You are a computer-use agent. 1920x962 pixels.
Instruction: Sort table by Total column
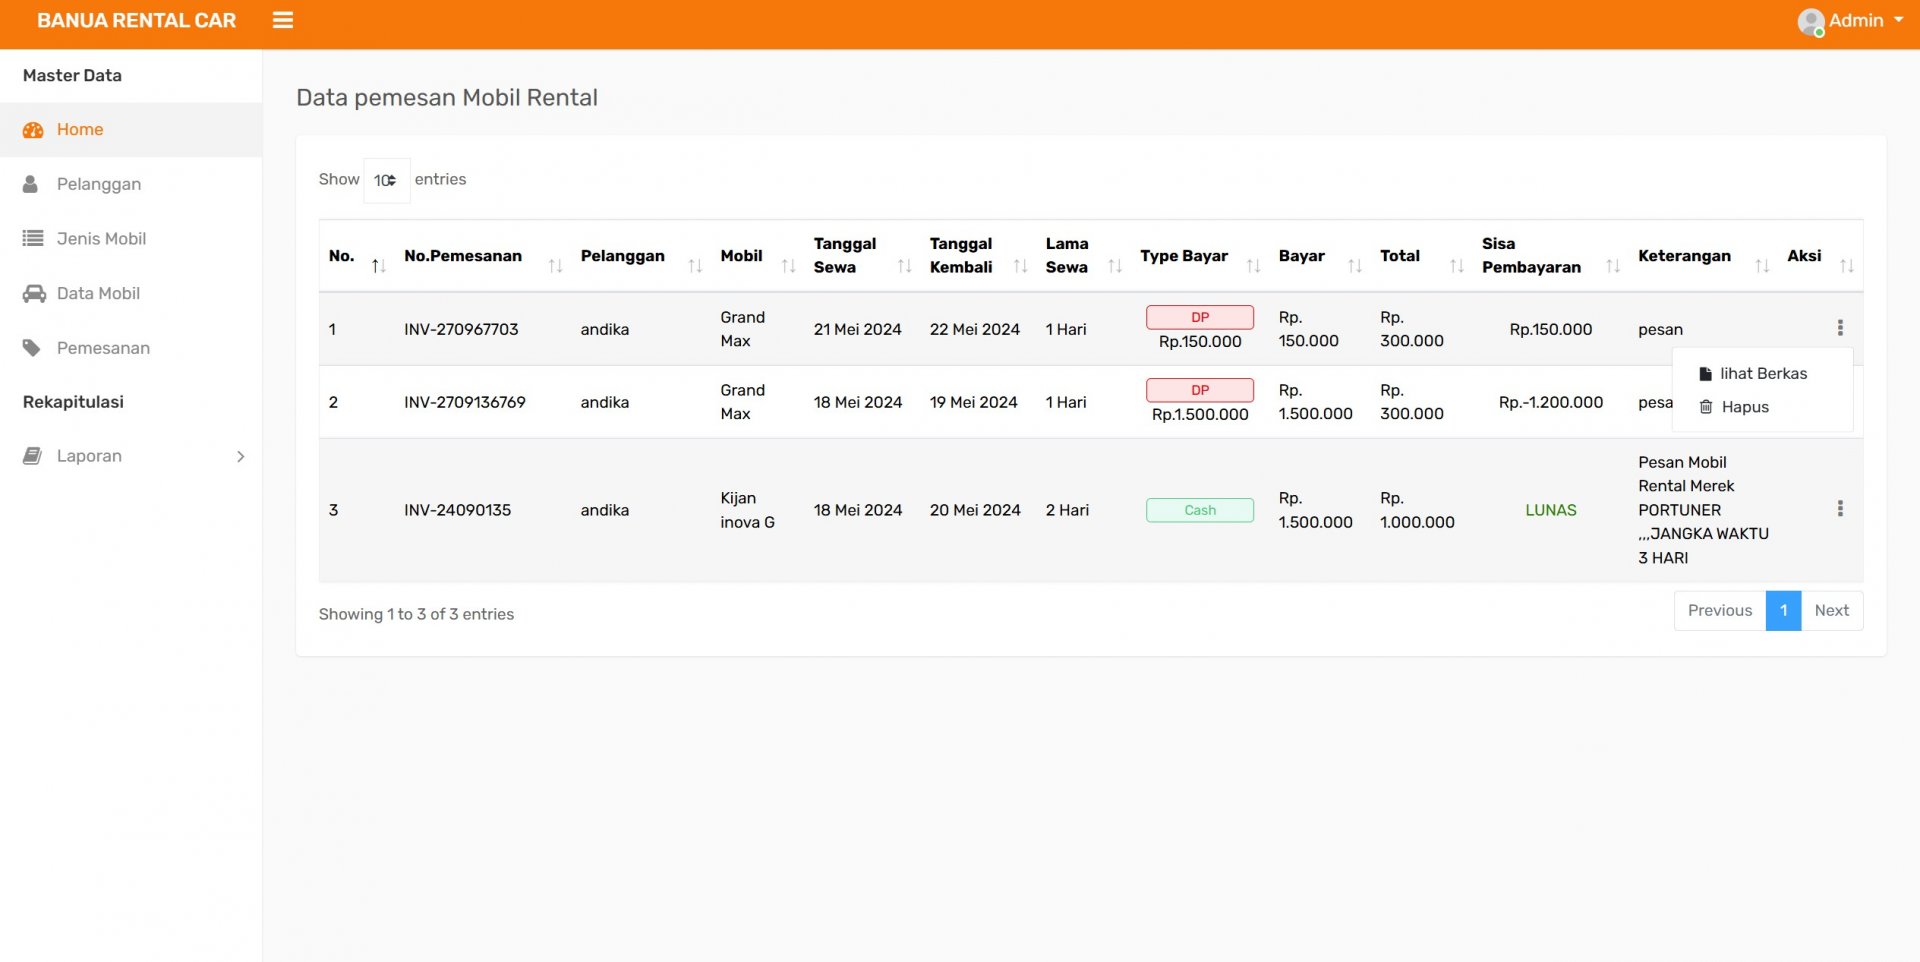1400,256
